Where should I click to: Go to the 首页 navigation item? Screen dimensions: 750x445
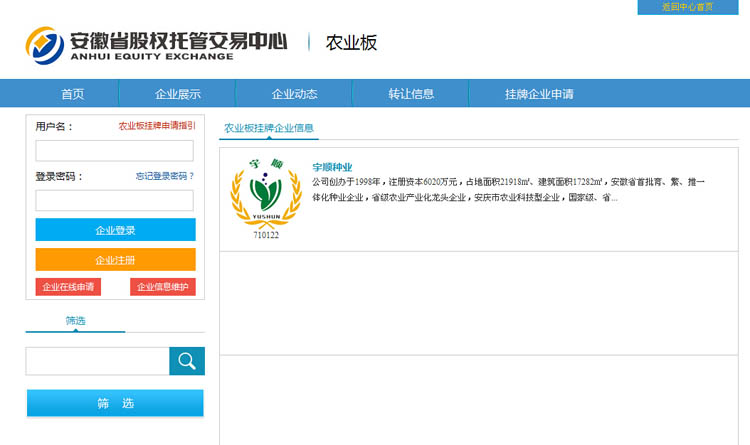pos(72,94)
